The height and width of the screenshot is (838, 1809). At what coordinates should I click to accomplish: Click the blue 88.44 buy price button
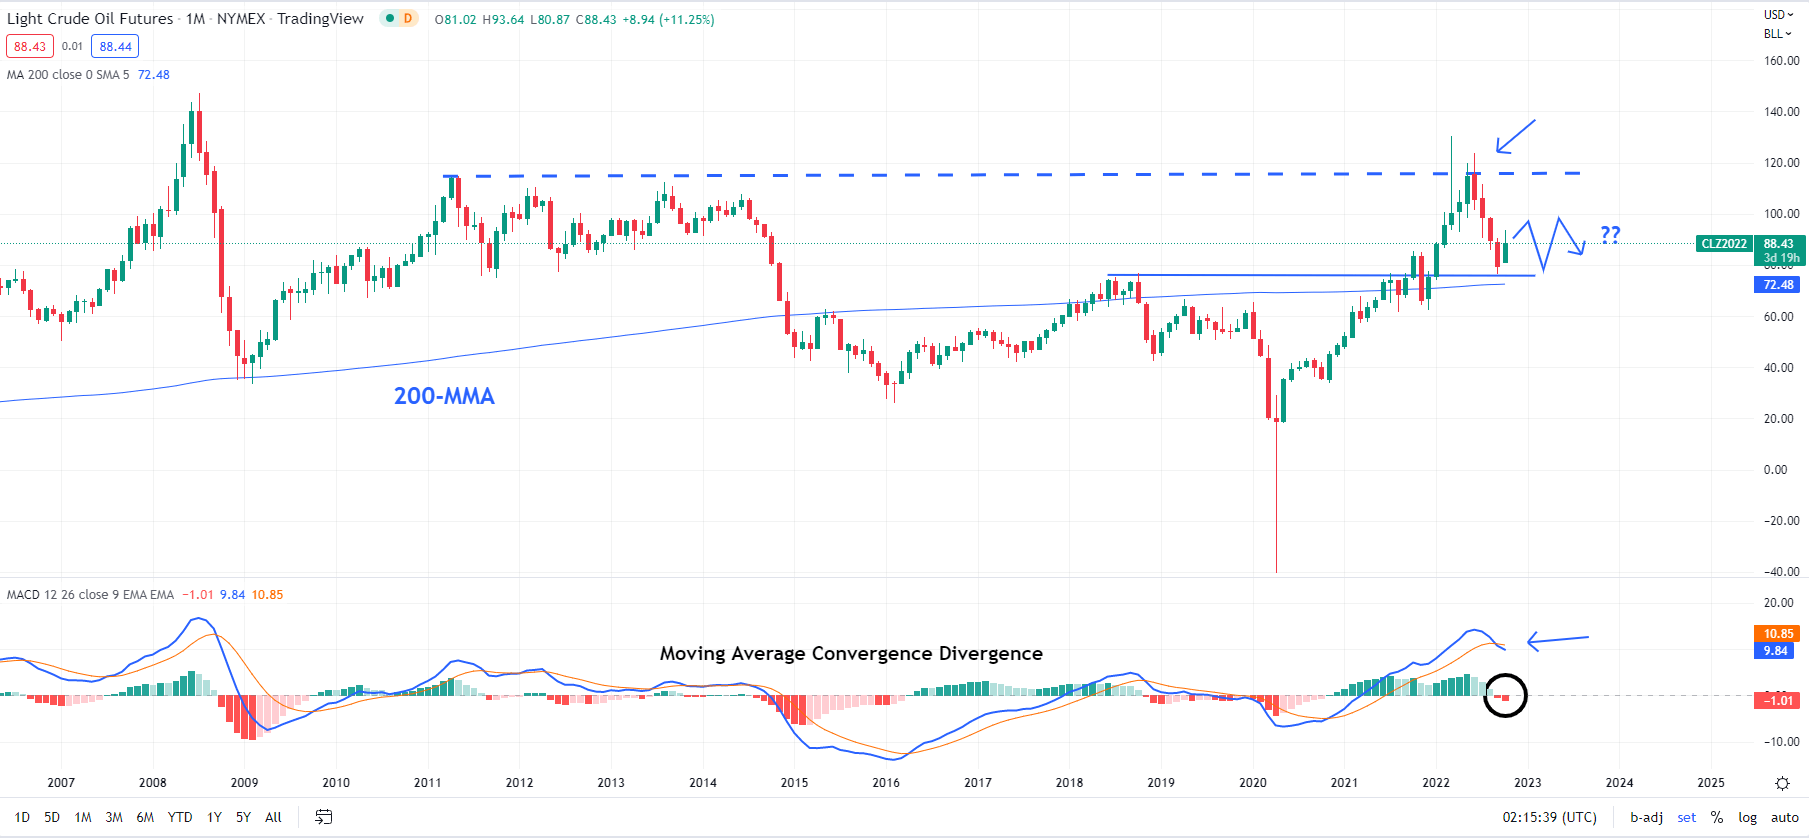click(x=115, y=46)
